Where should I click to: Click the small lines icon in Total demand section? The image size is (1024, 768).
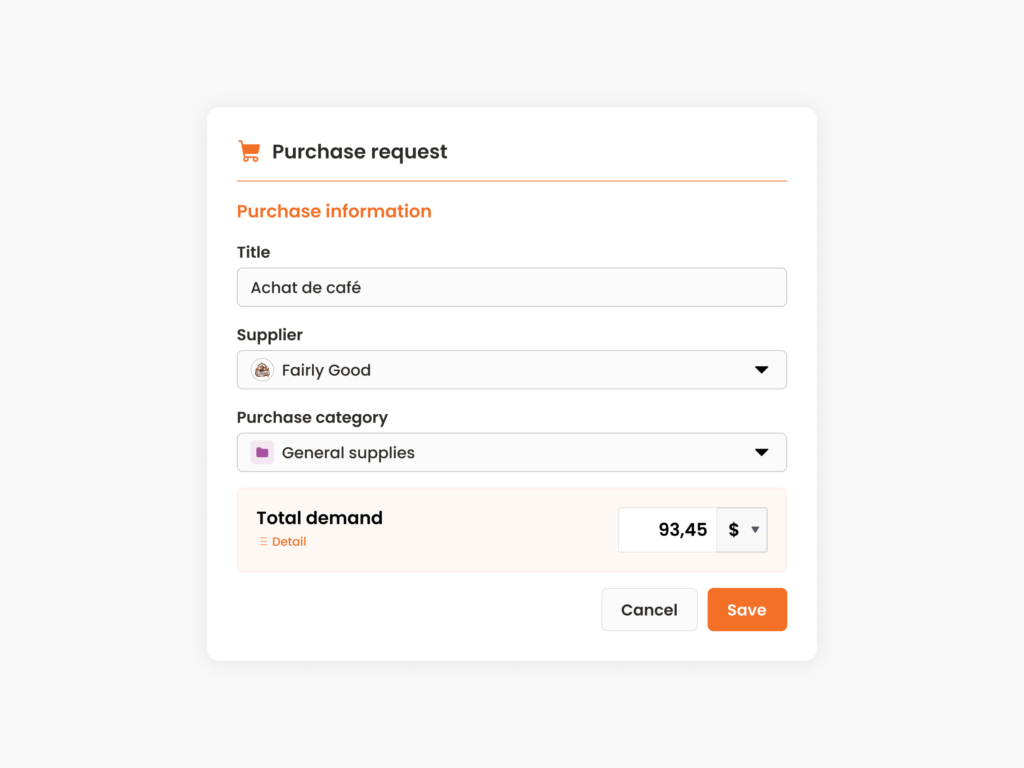click(x=263, y=541)
